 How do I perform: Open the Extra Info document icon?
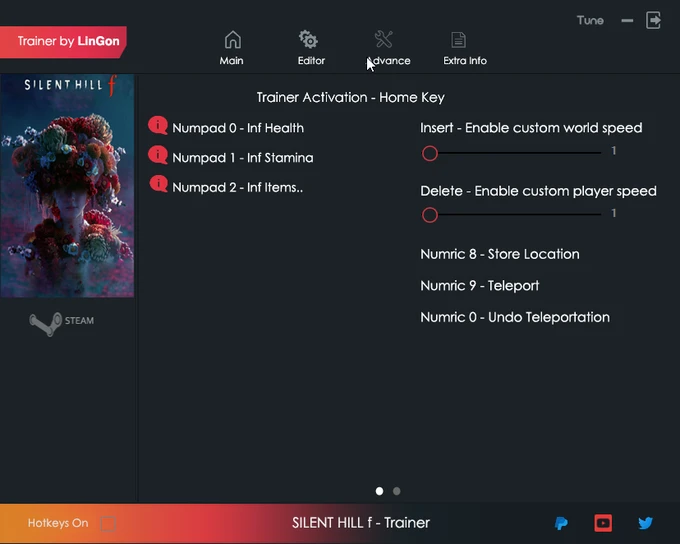(x=458, y=41)
